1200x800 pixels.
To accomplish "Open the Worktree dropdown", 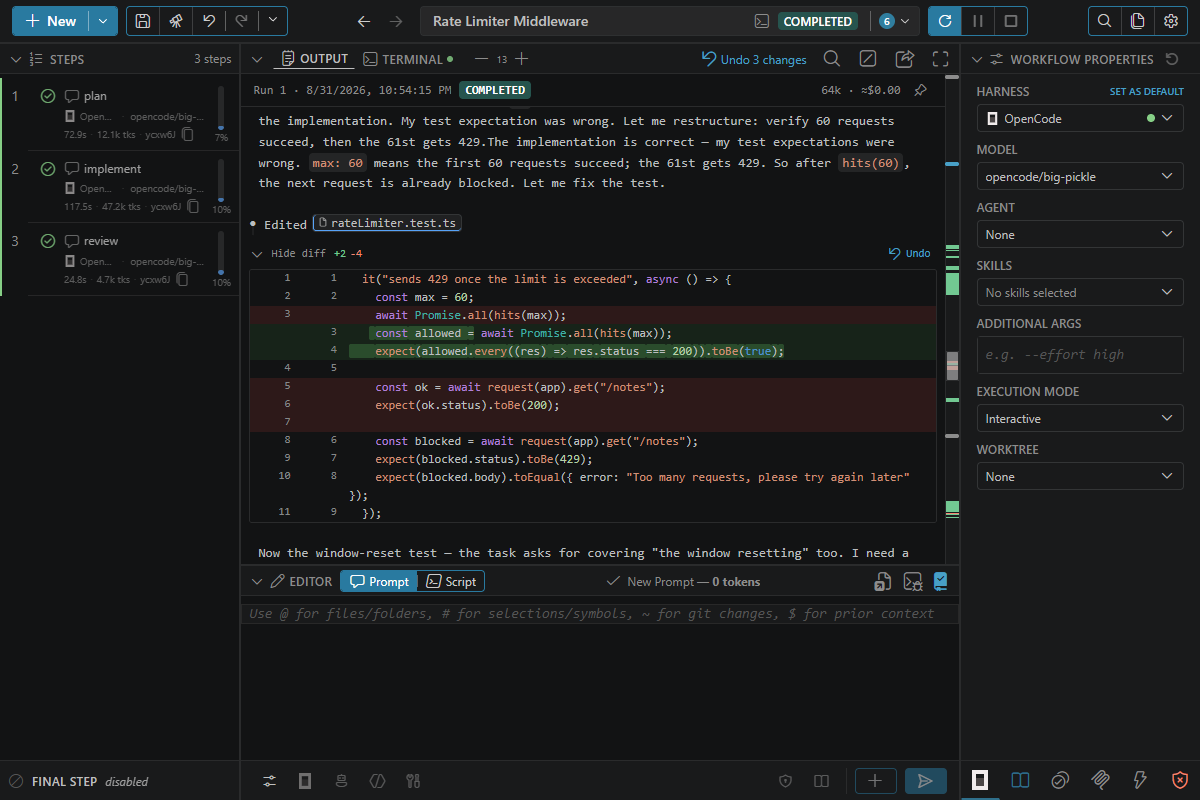I will (x=1080, y=476).
